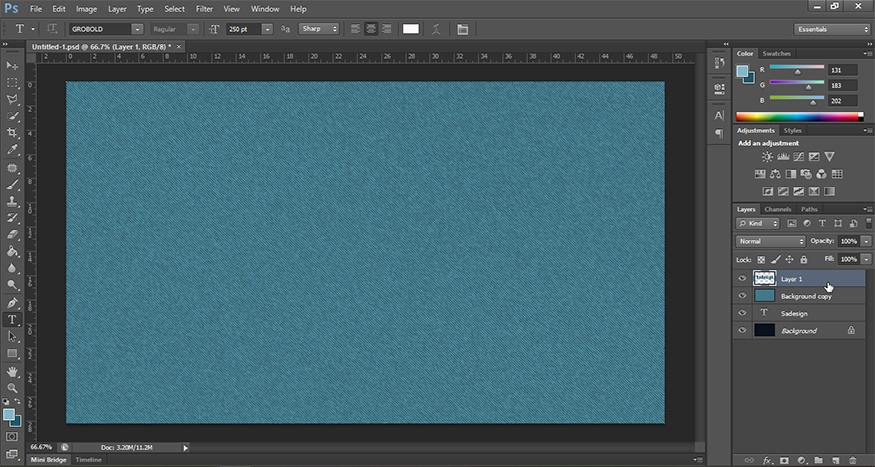Image resolution: width=875 pixels, height=467 pixels.
Task: Hide the Layer 1 layer
Action: click(x=742, y=278)
